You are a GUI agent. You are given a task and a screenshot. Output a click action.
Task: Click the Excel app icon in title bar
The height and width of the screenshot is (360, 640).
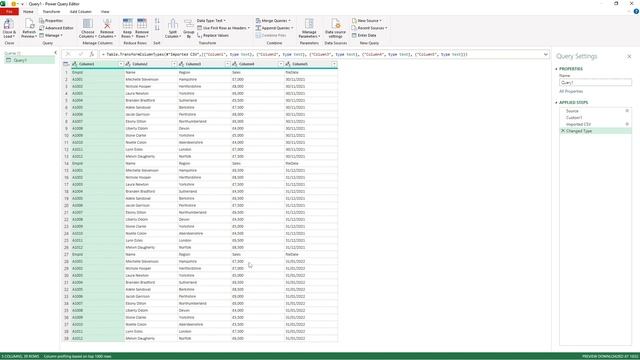tap(3, 4)
